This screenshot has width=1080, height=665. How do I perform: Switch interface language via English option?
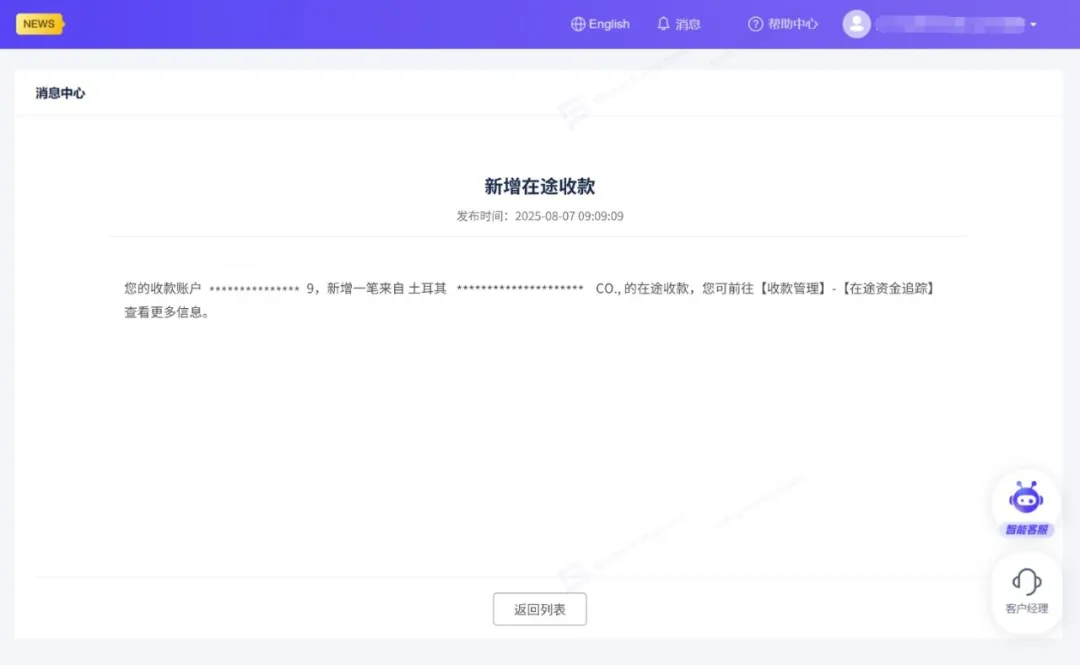pos(600,23)
